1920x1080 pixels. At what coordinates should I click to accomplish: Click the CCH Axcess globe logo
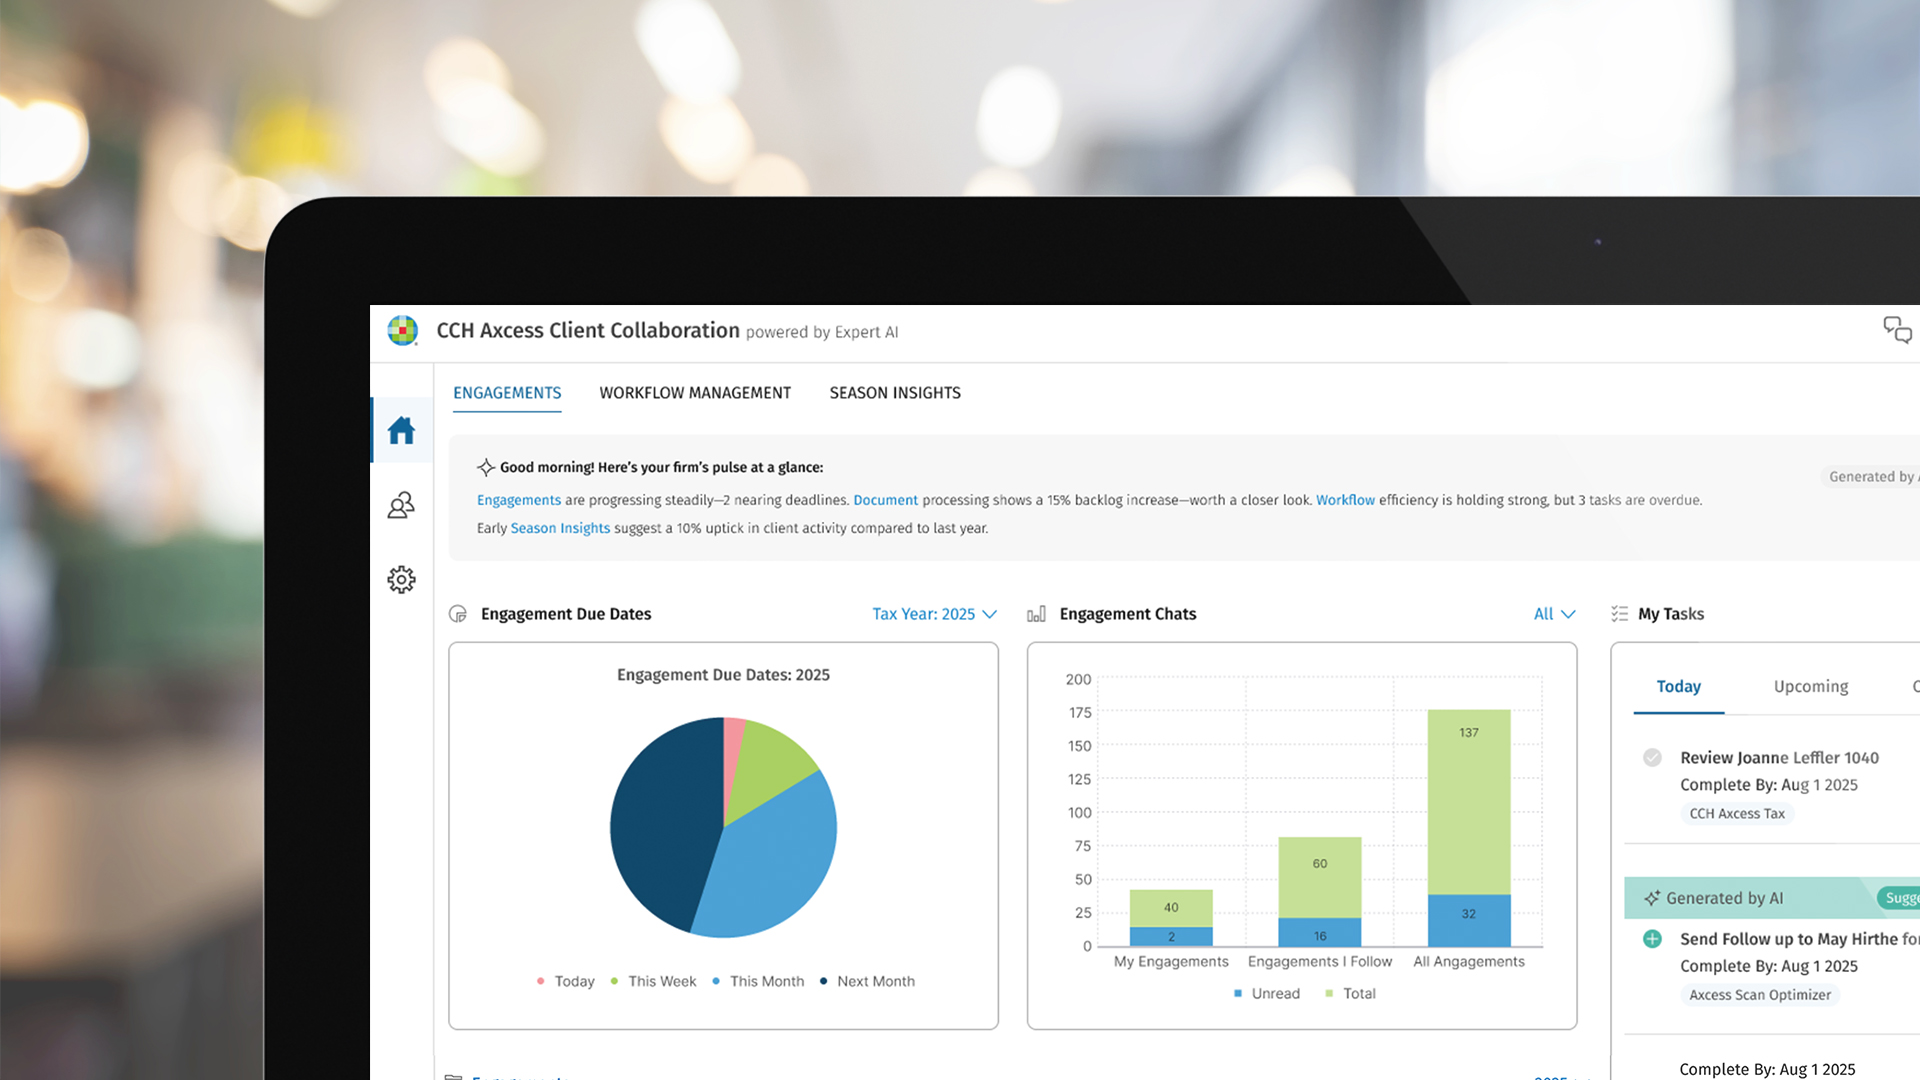coord(402,330)
